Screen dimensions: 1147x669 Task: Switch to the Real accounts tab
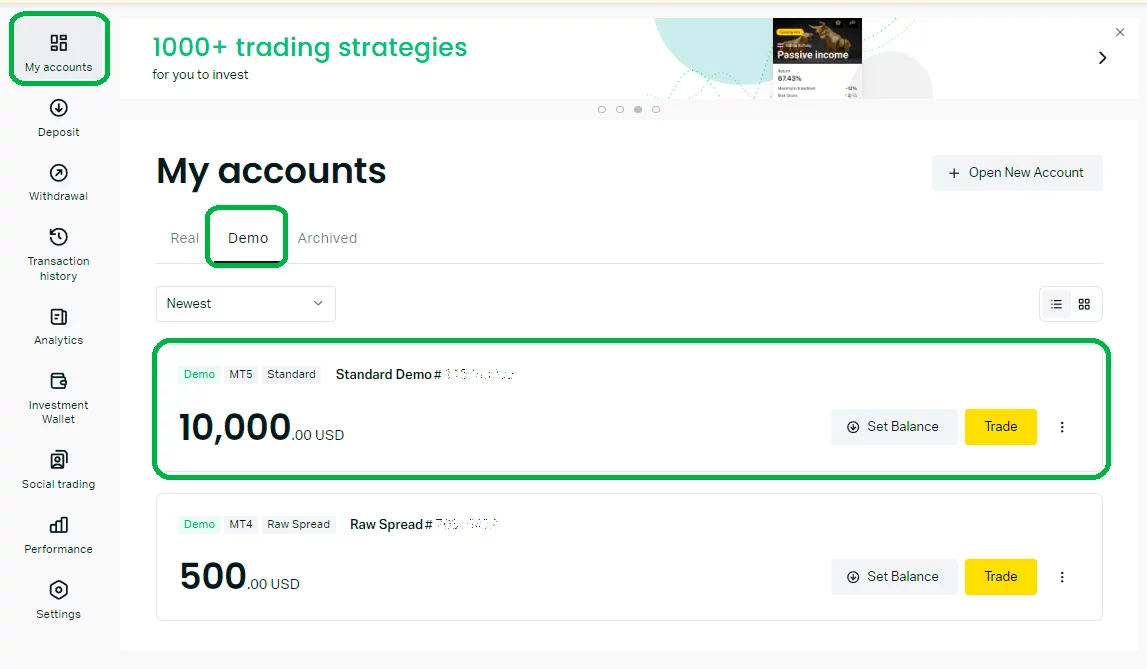(185, 238)
